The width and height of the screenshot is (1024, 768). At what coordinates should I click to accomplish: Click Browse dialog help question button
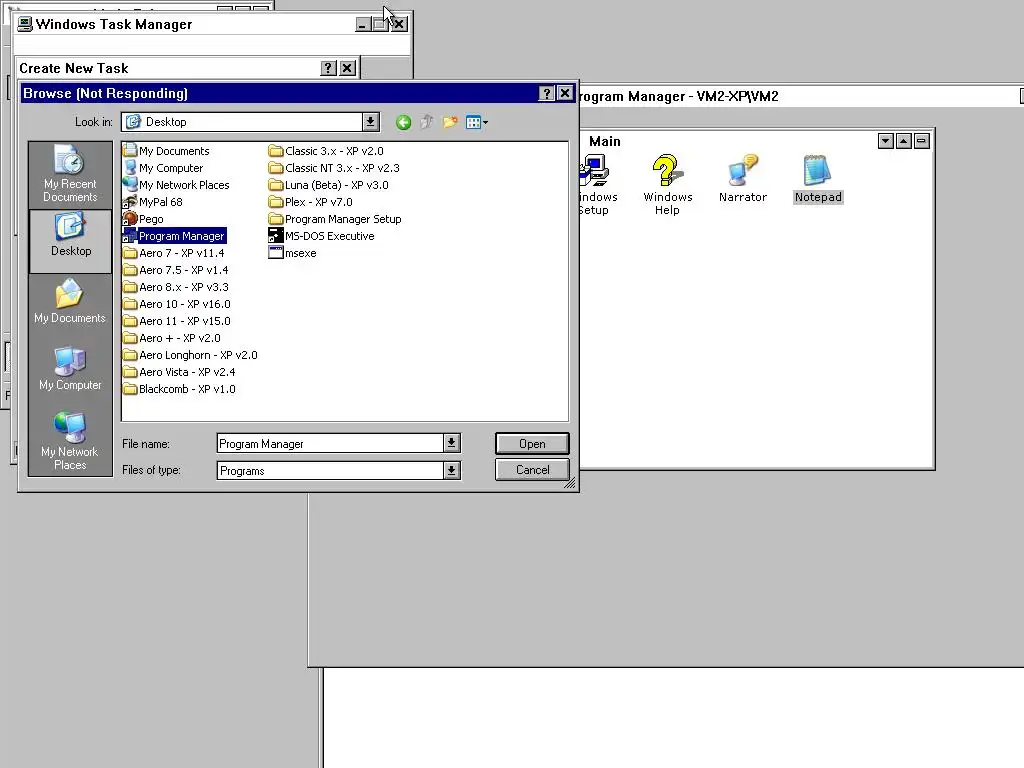546,93
